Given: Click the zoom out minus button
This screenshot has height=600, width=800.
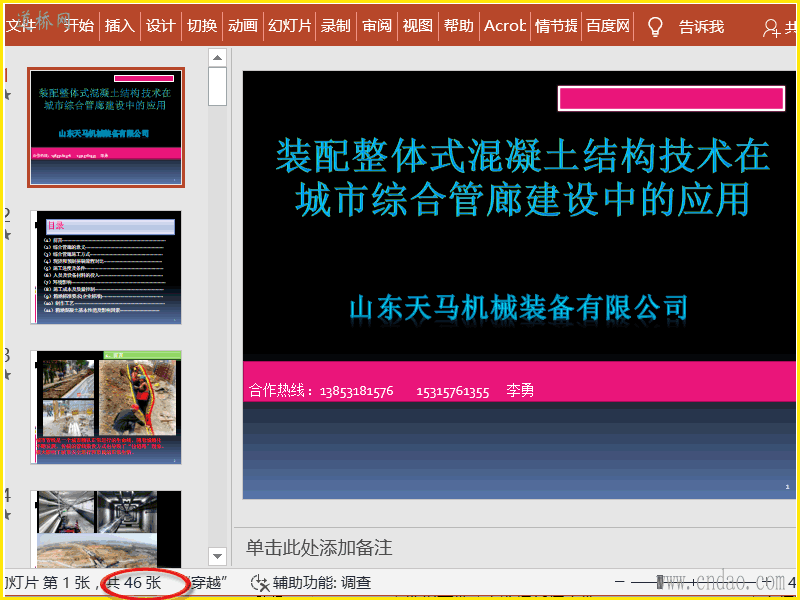Looking at the screenshot, I should pyautogui.click(x=619, y=582).
